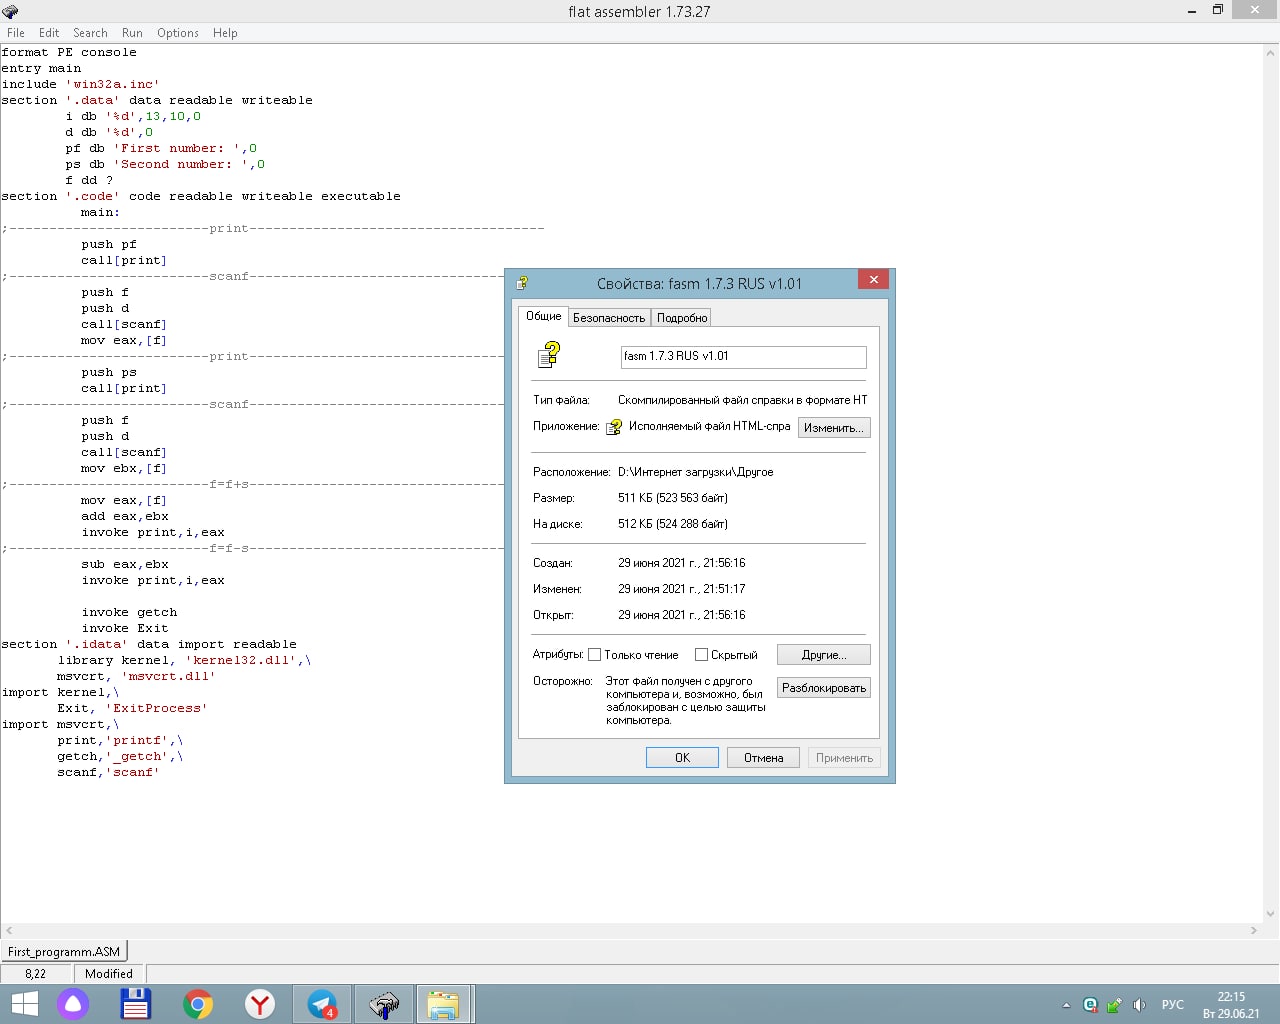1280x1024 pixels.
Task: Open Telegram from the taskbar
Action: click(x=322, y=1004)
